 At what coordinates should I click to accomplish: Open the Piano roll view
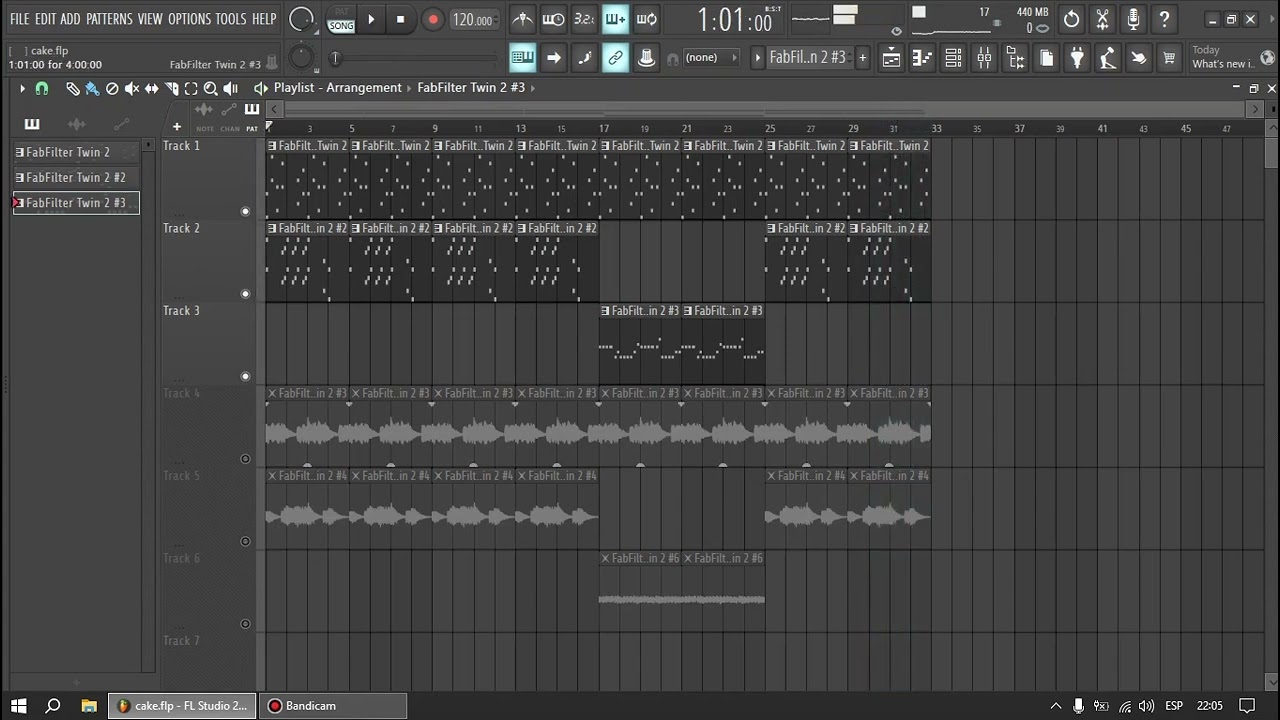(x=922, y=58)
